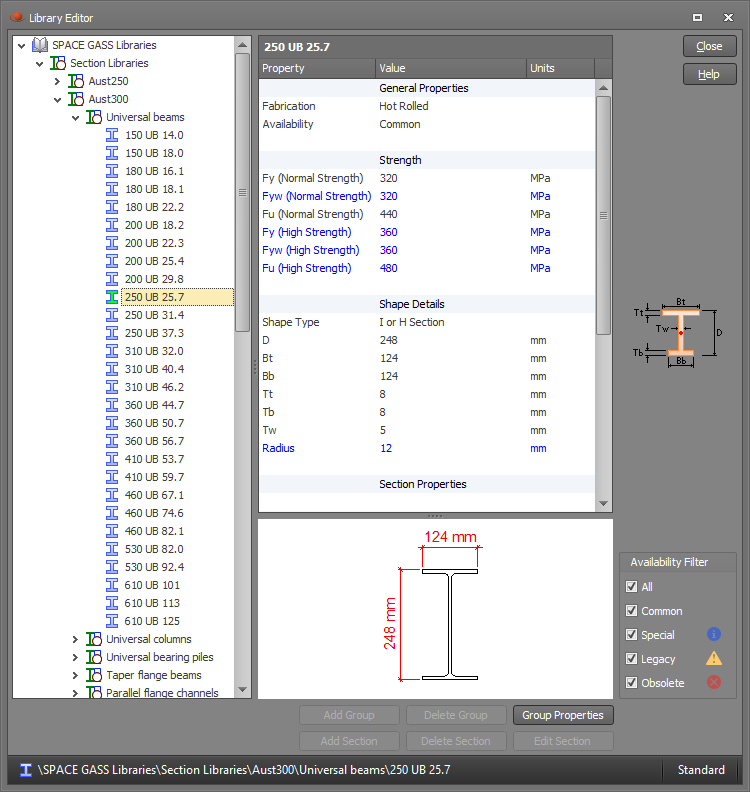Image resolution: width=750 pixels, height=792 pixels.
Task: Click the yellow warning icon beside Legacy
Action: pyautogui.click(x=714, y=658)
